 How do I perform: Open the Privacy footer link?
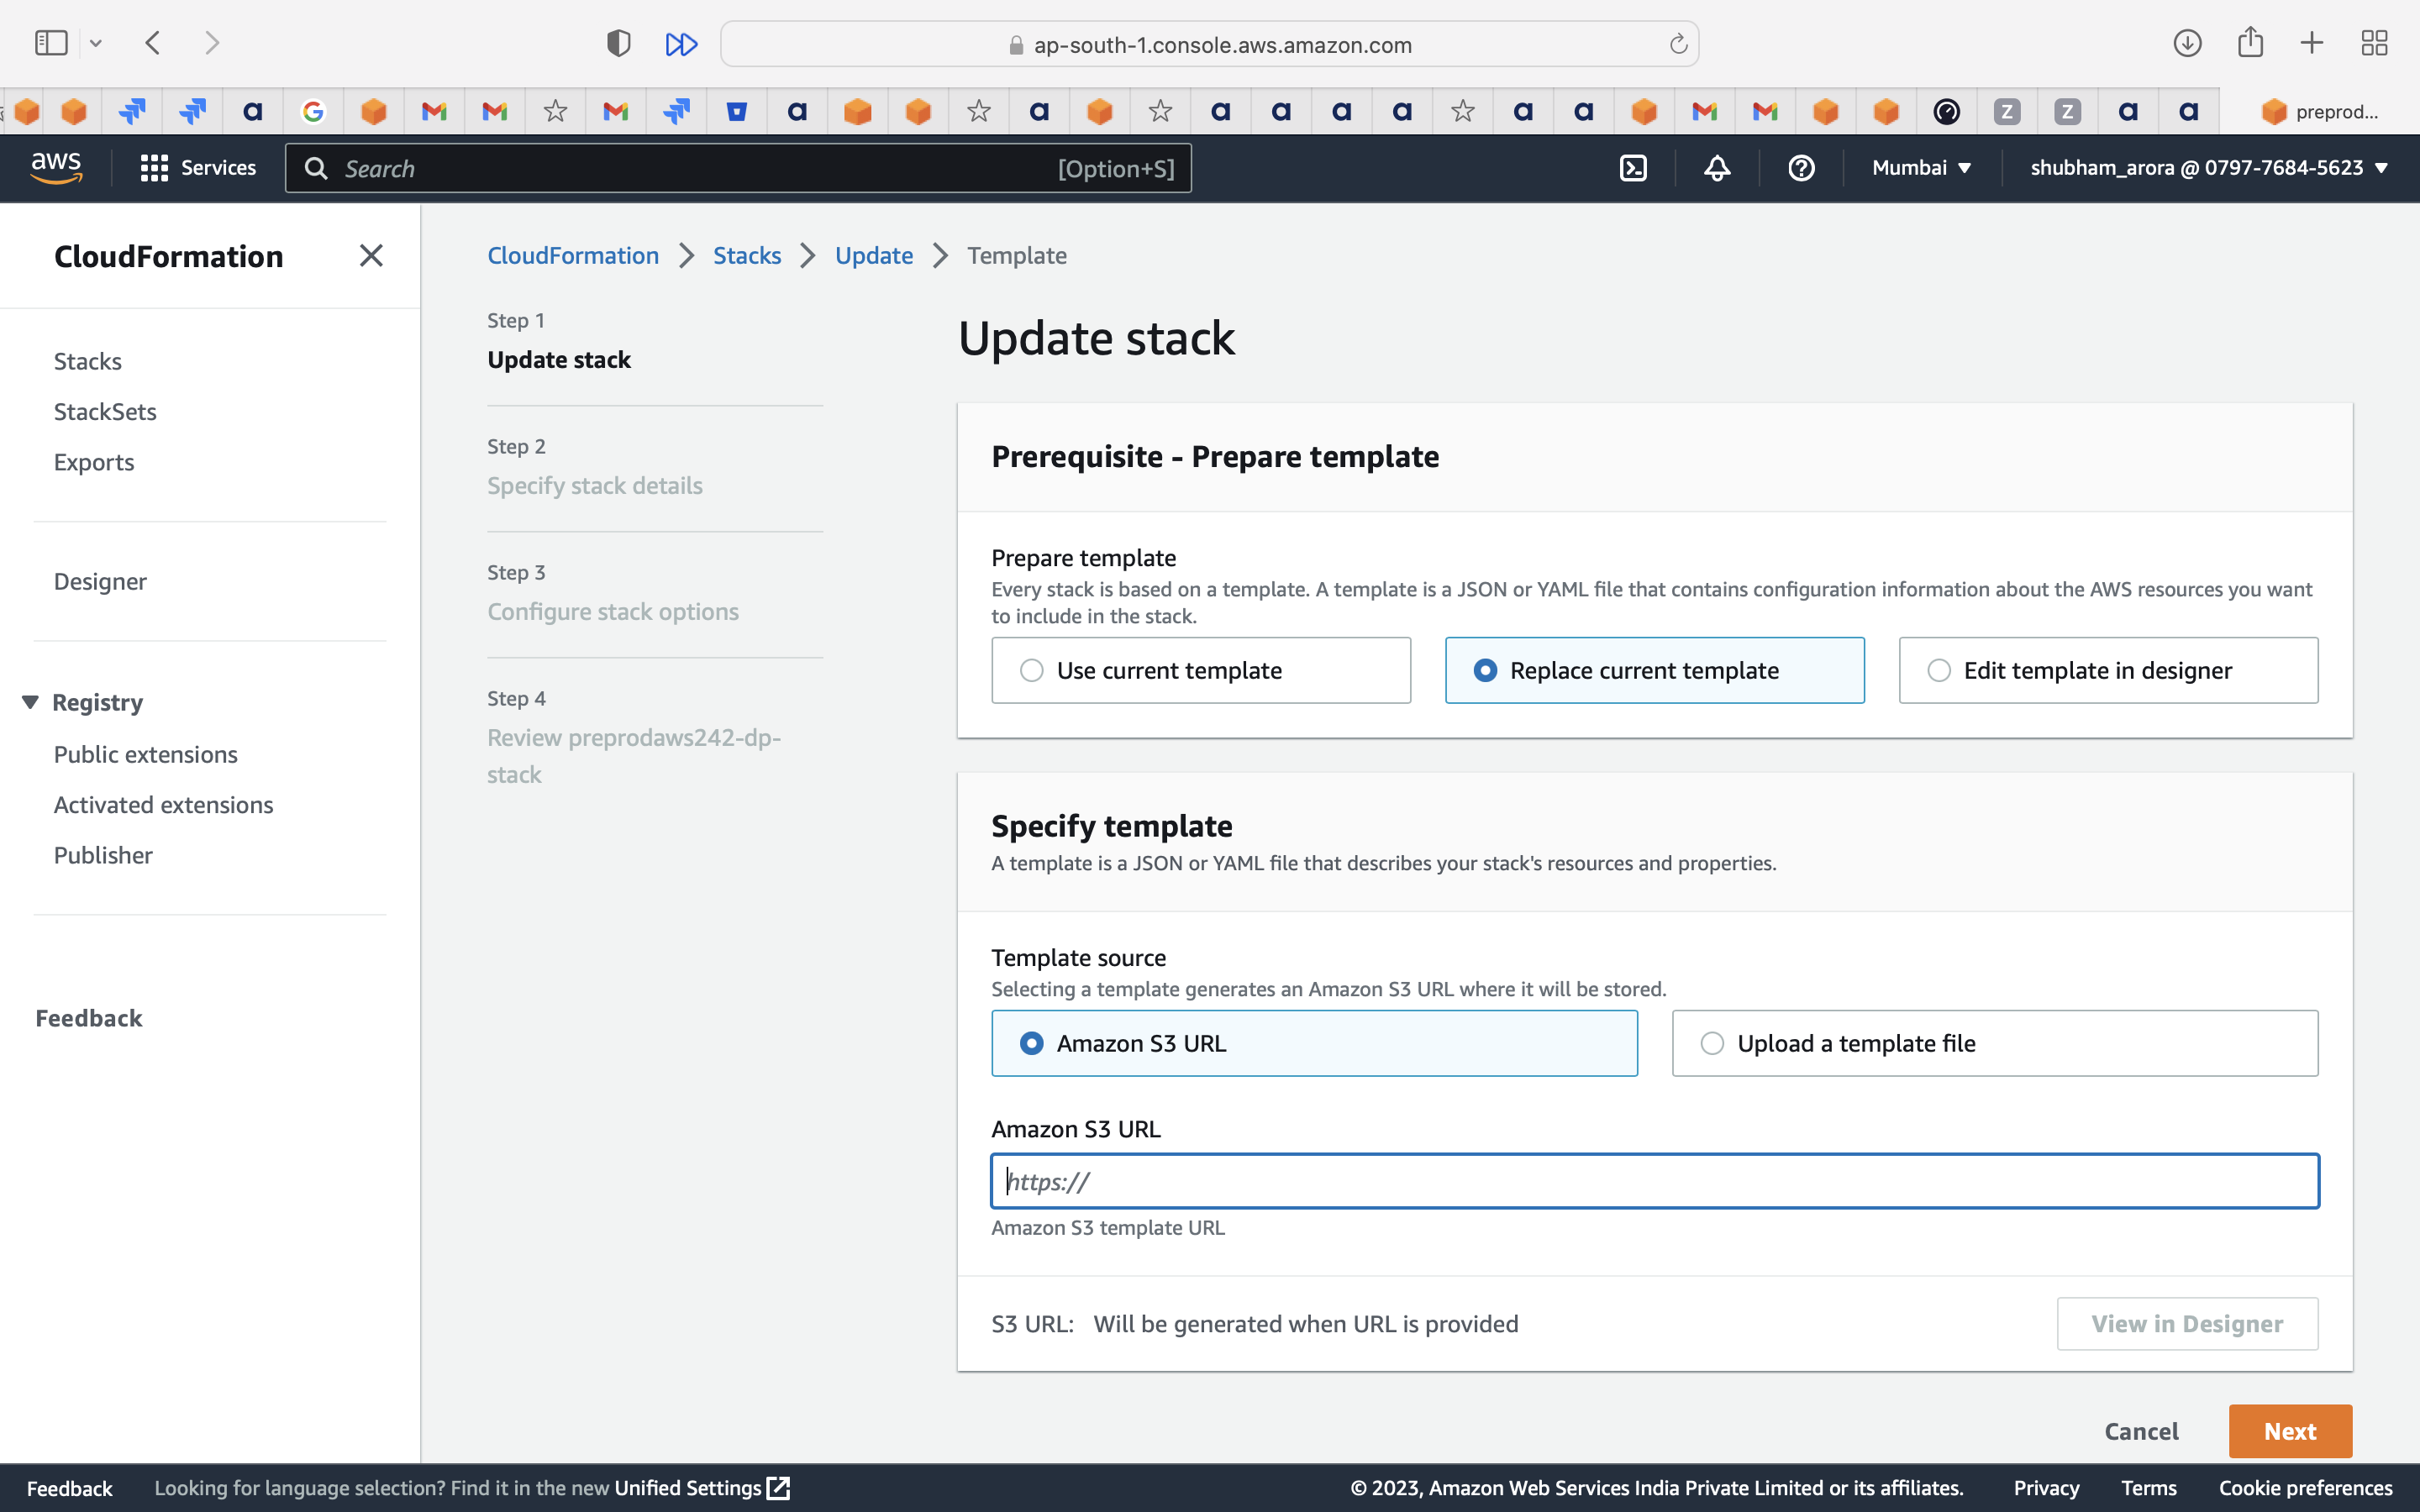point(2046,1488)
